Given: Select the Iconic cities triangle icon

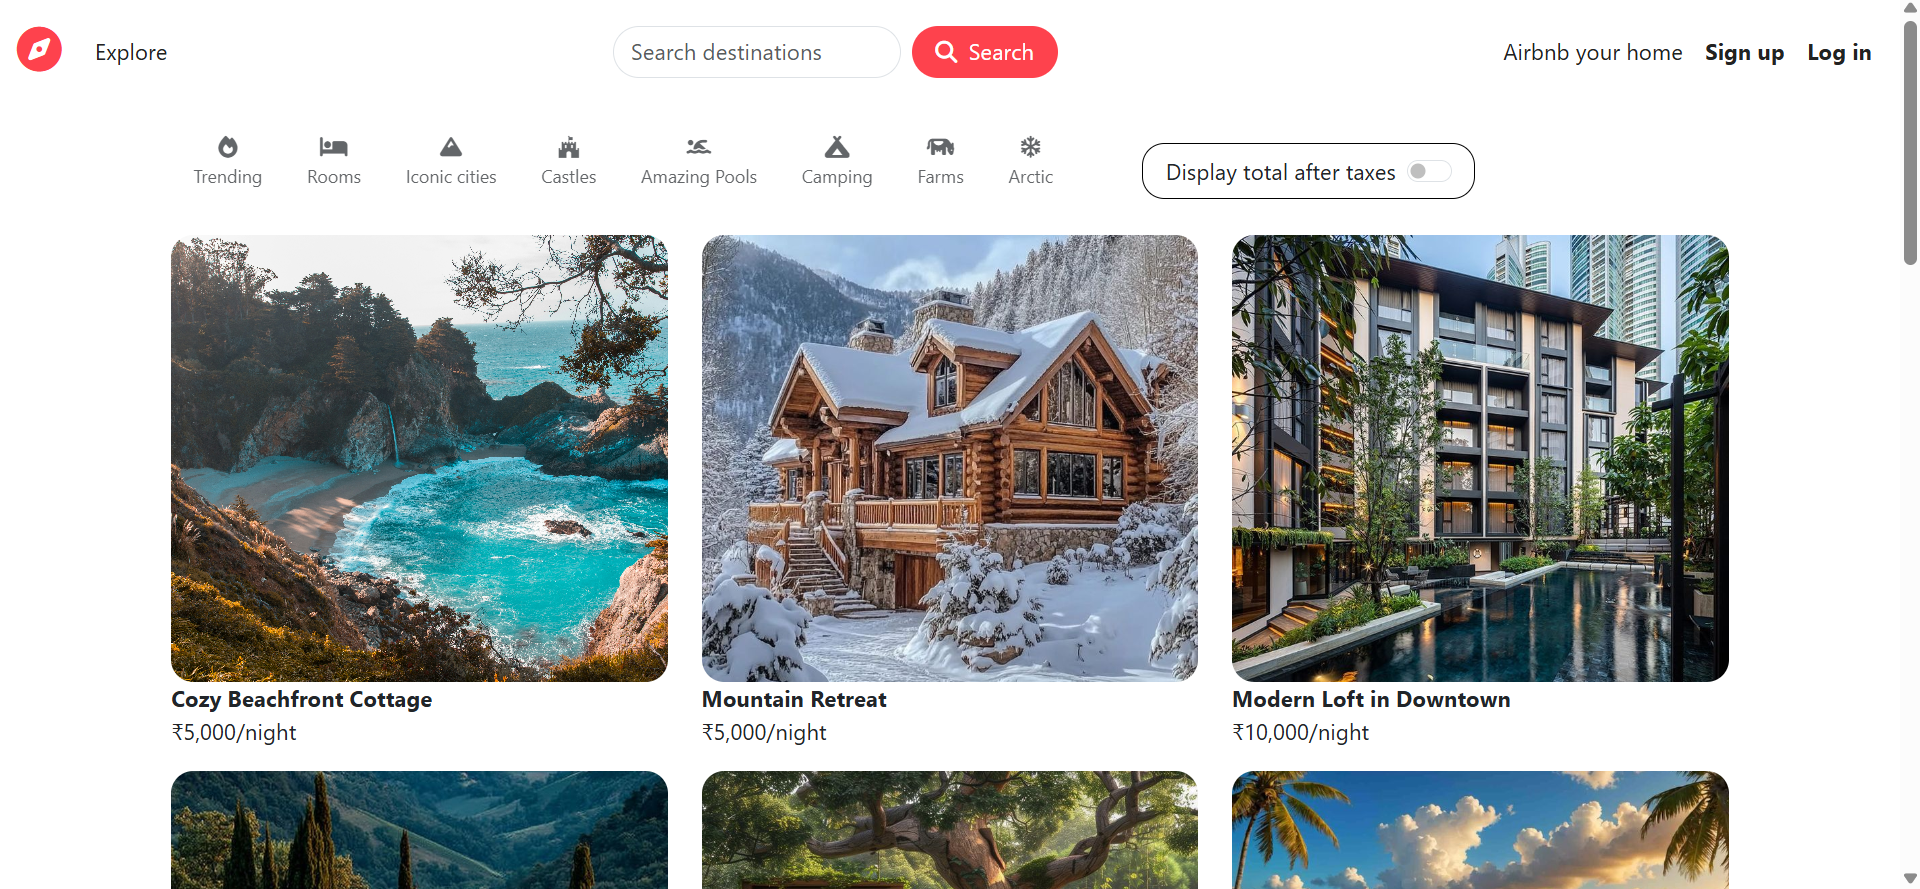Looking at the screenshot, I should 451,147.
